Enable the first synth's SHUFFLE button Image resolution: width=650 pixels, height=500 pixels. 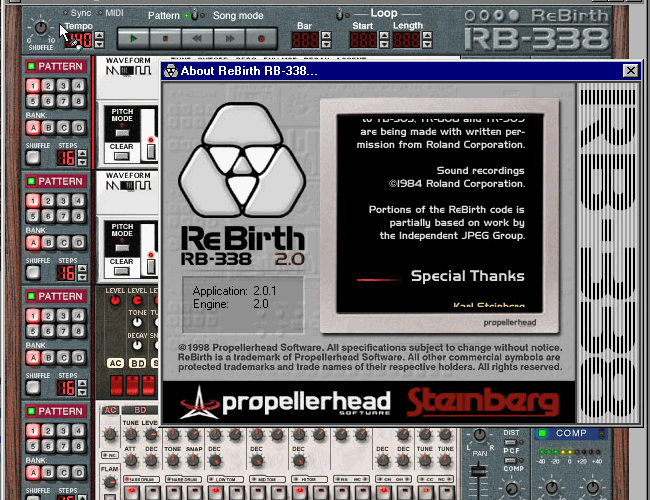[33, 158]
